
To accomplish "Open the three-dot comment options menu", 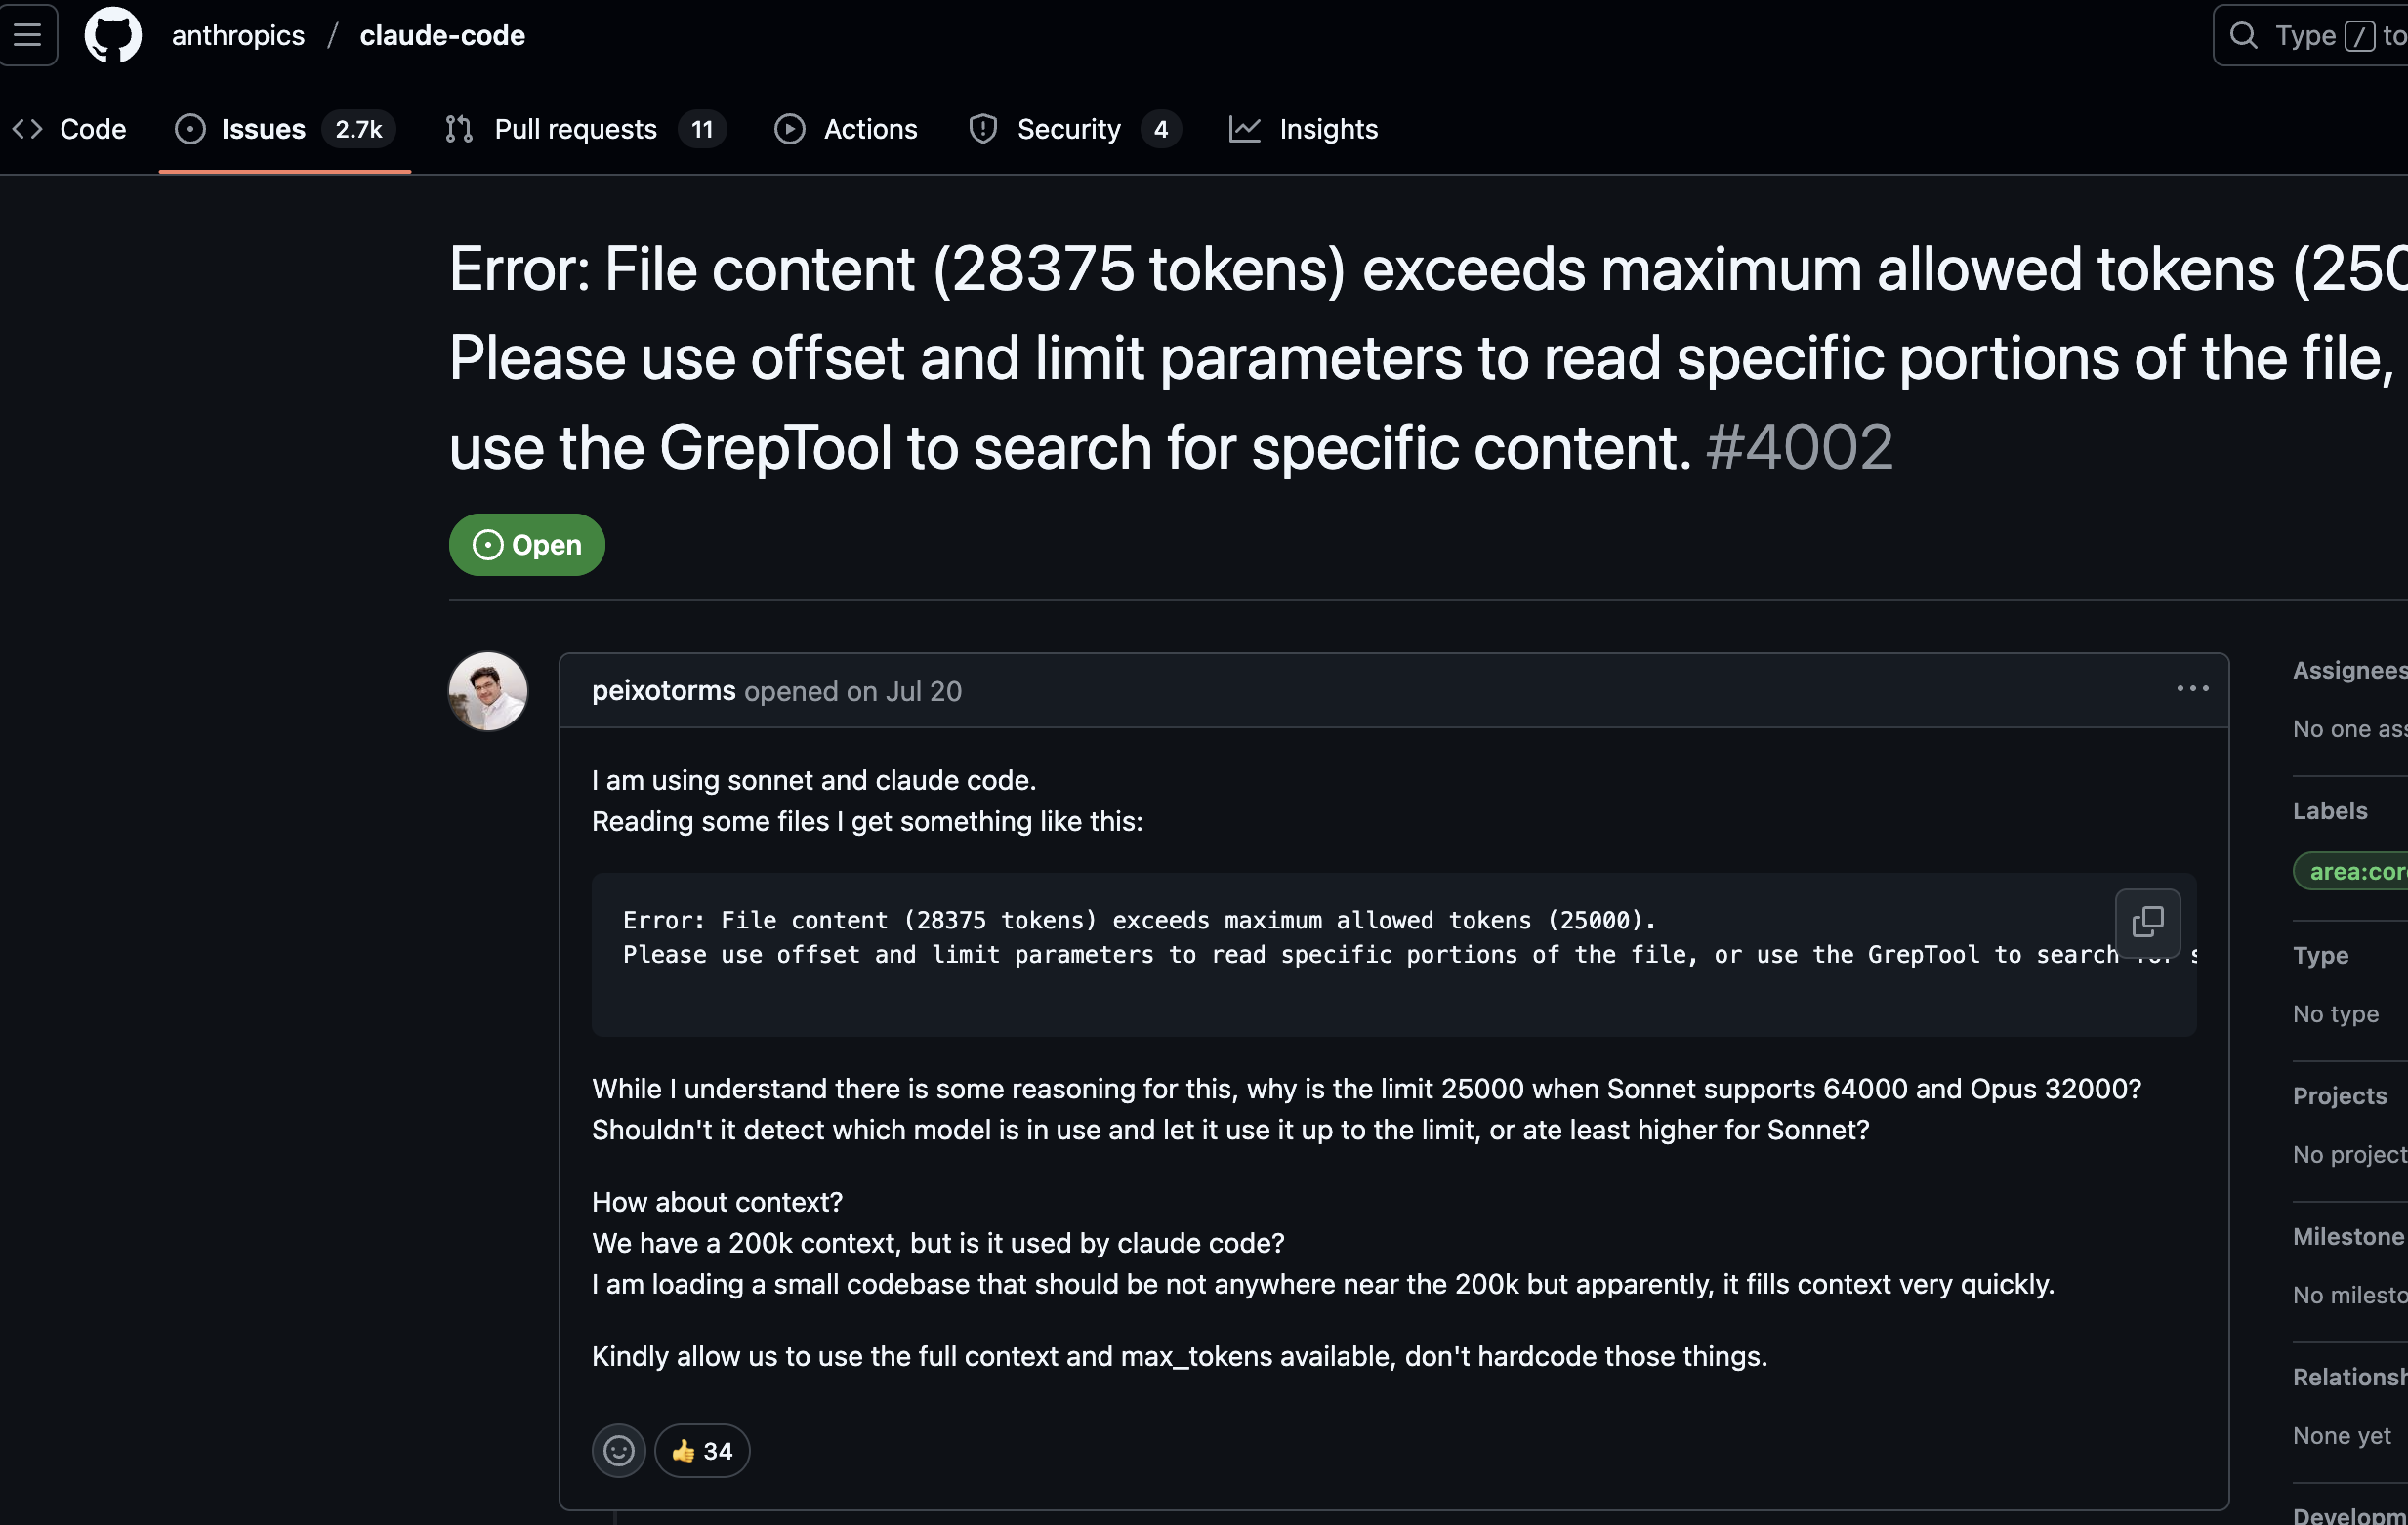I will tap(2192, 689).
